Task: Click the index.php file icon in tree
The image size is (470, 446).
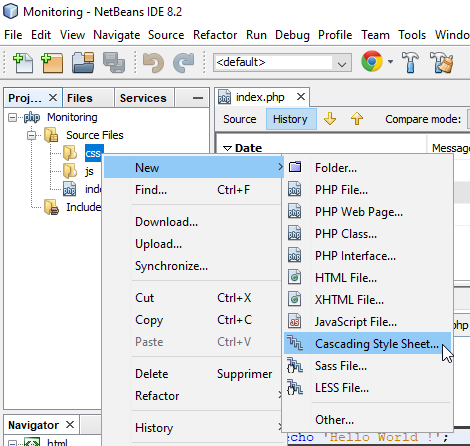Action: click(x=69, y=189)
